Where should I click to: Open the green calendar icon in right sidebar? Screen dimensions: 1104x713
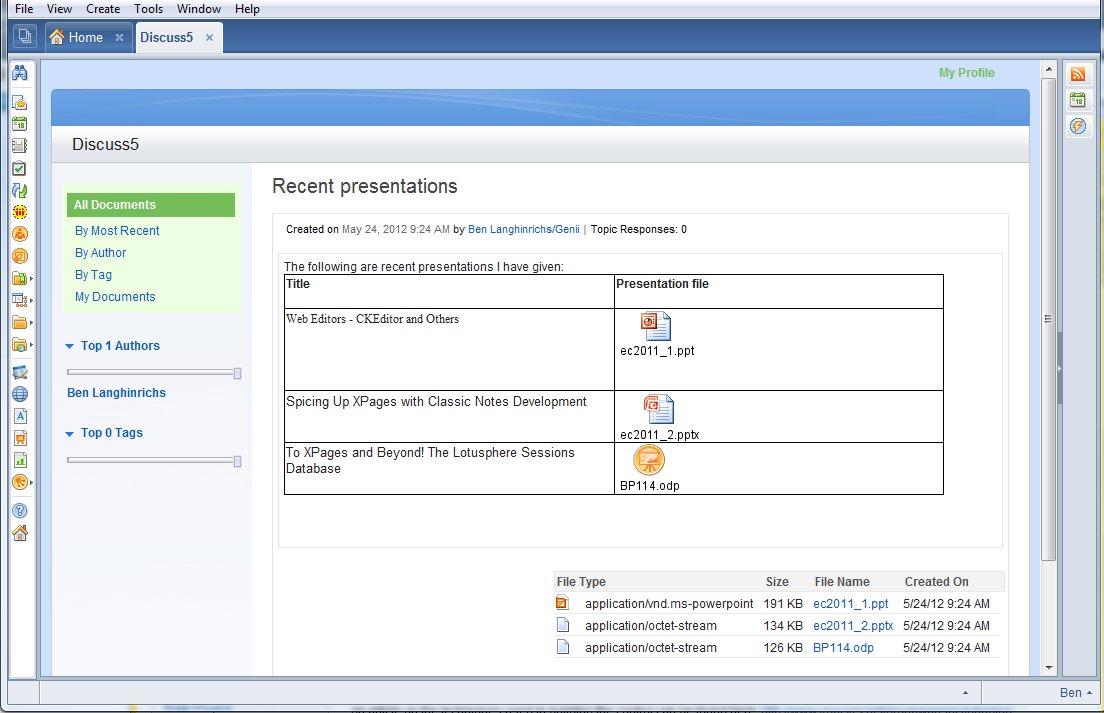click(x=1078, y=100)
